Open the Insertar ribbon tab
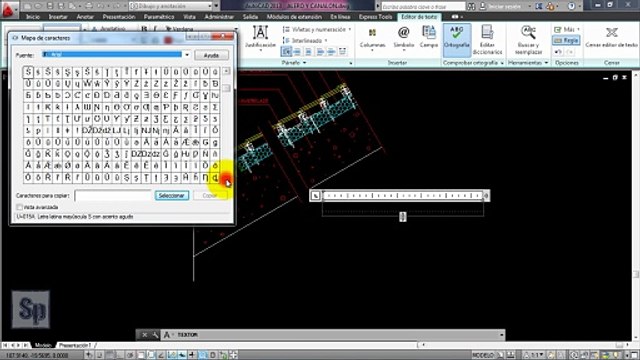Viewport: 640px width, 360px height. 58,17
